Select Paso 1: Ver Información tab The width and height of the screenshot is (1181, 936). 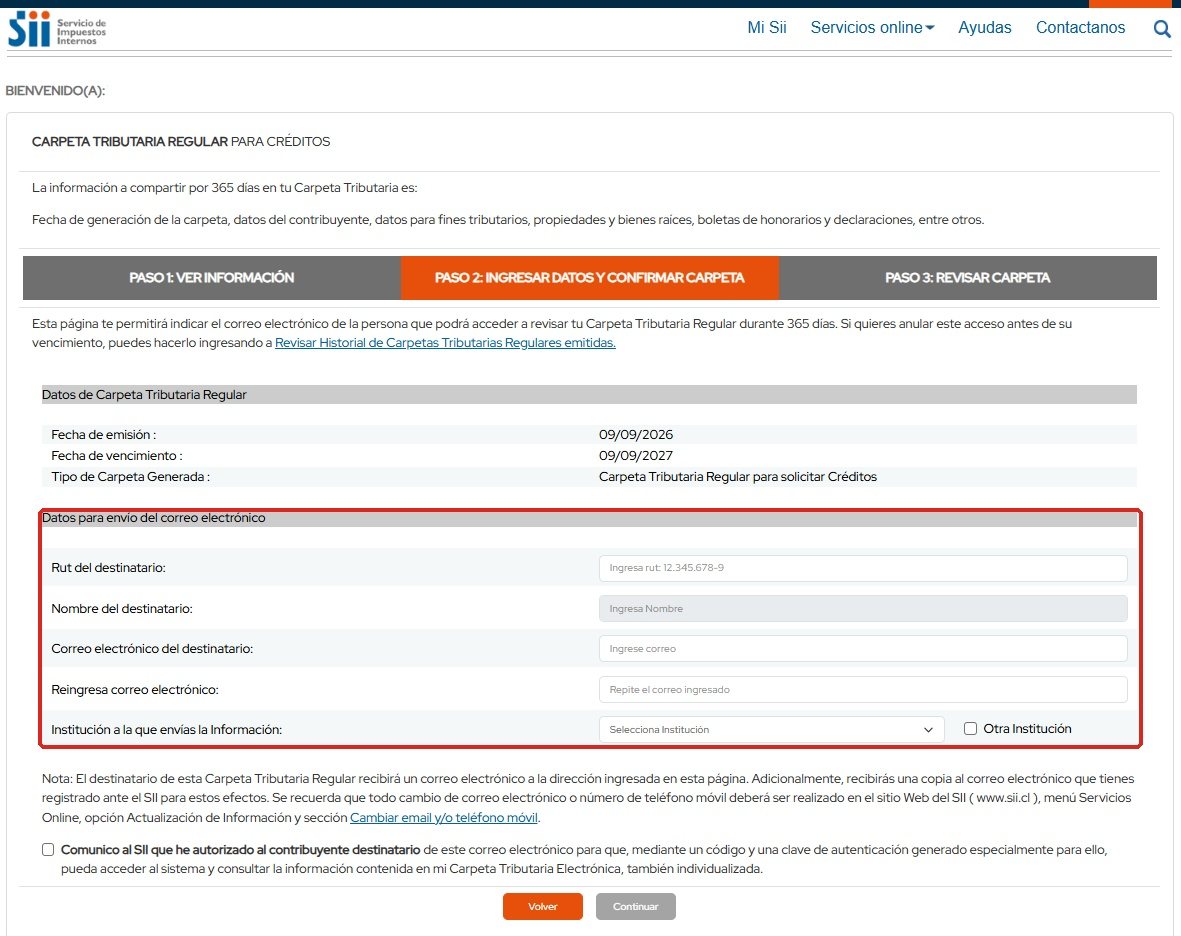212,278
